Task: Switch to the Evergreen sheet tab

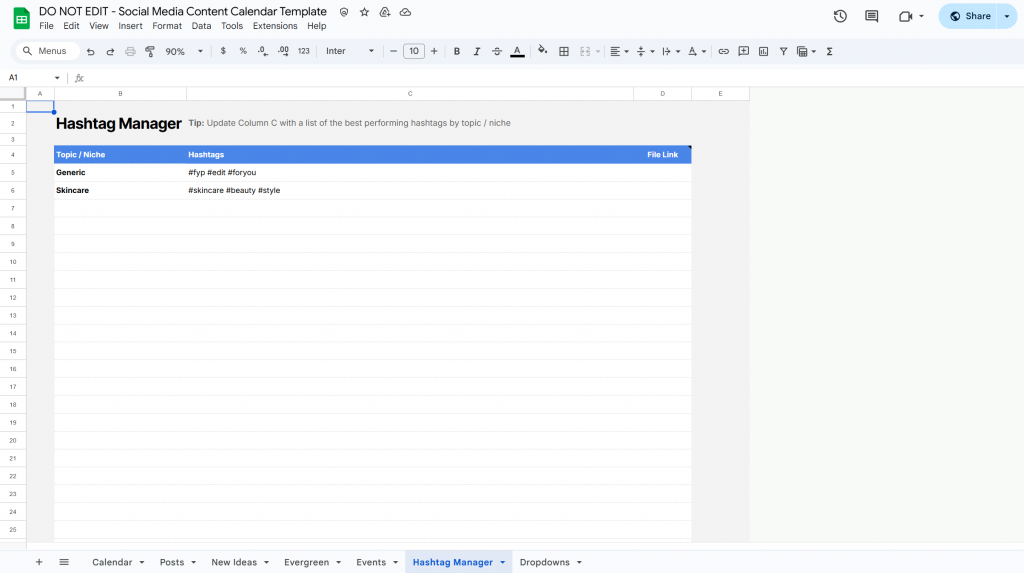Action: coord(306,562)
